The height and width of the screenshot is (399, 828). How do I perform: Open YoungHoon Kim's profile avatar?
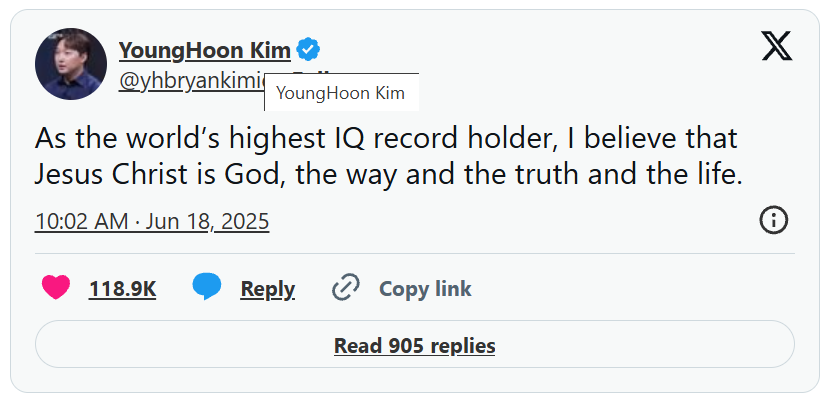[x=71, y=64]
